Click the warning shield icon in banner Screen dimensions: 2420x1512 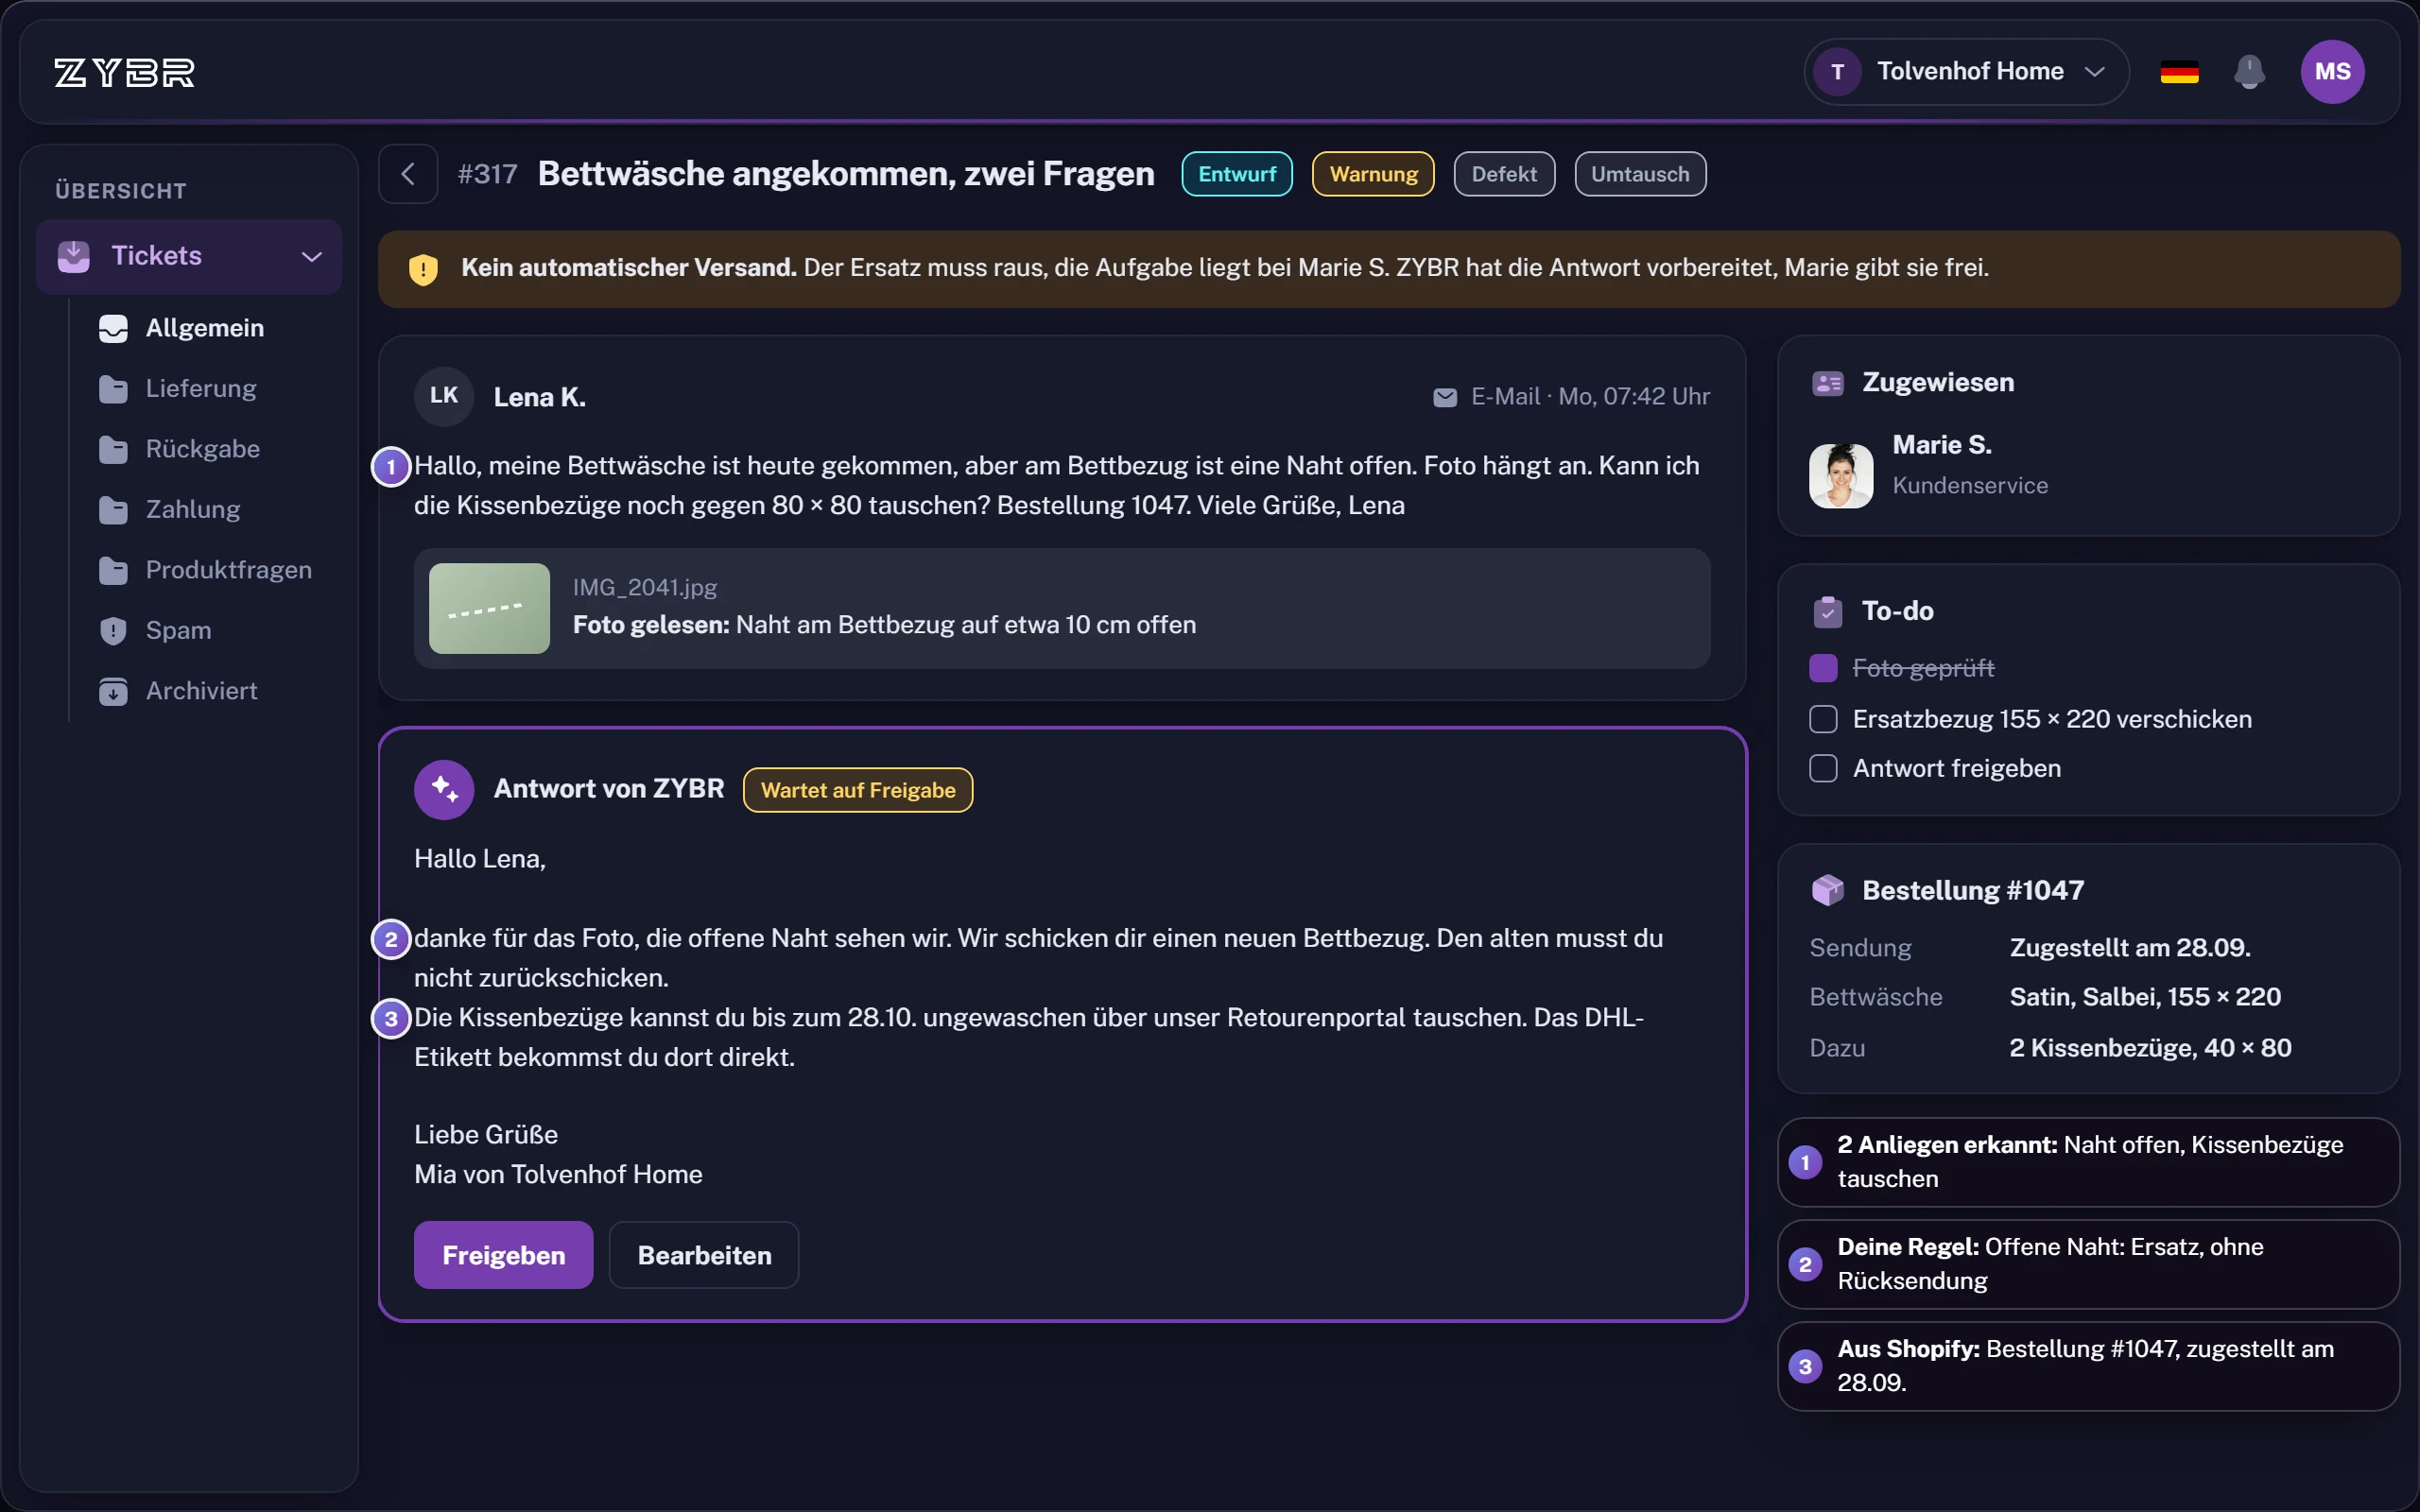pos(423,269)
